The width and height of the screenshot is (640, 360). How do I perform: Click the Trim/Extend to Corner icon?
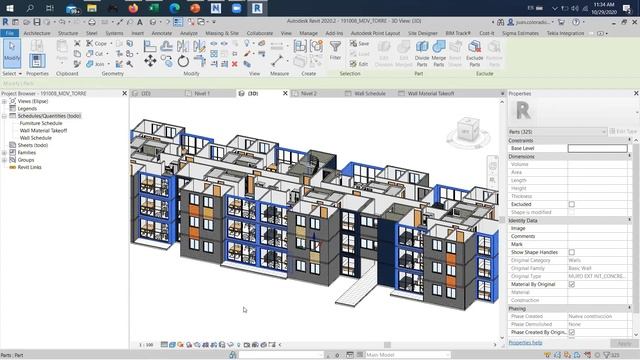click(x=200, y=61)
